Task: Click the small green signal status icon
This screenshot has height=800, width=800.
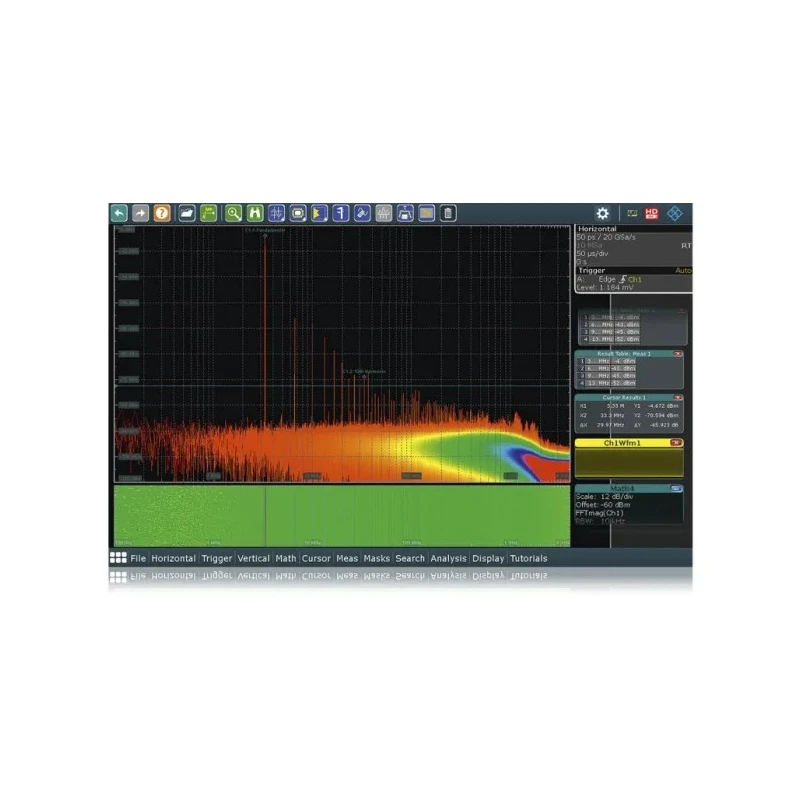Action: point(632,213)
